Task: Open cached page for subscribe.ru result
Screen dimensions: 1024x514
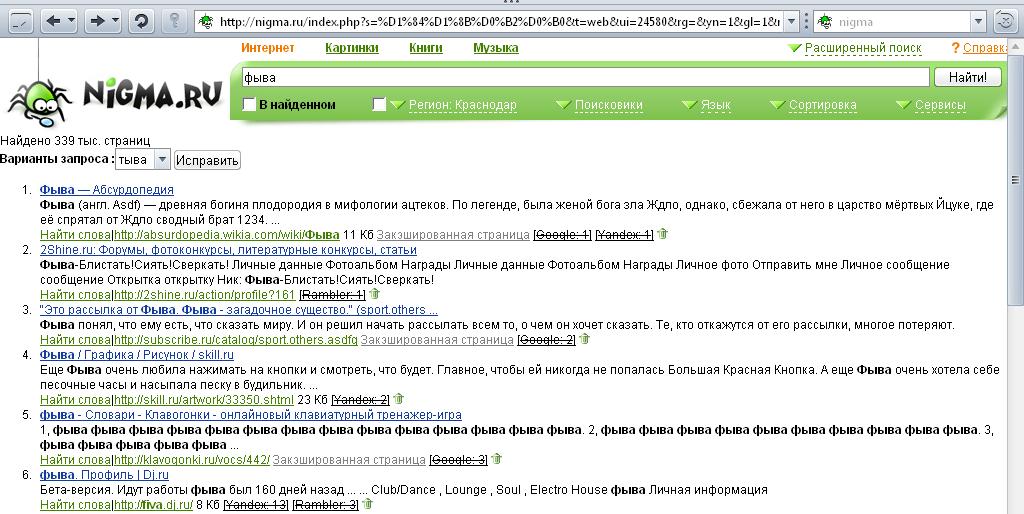Action: pos(437,340)
